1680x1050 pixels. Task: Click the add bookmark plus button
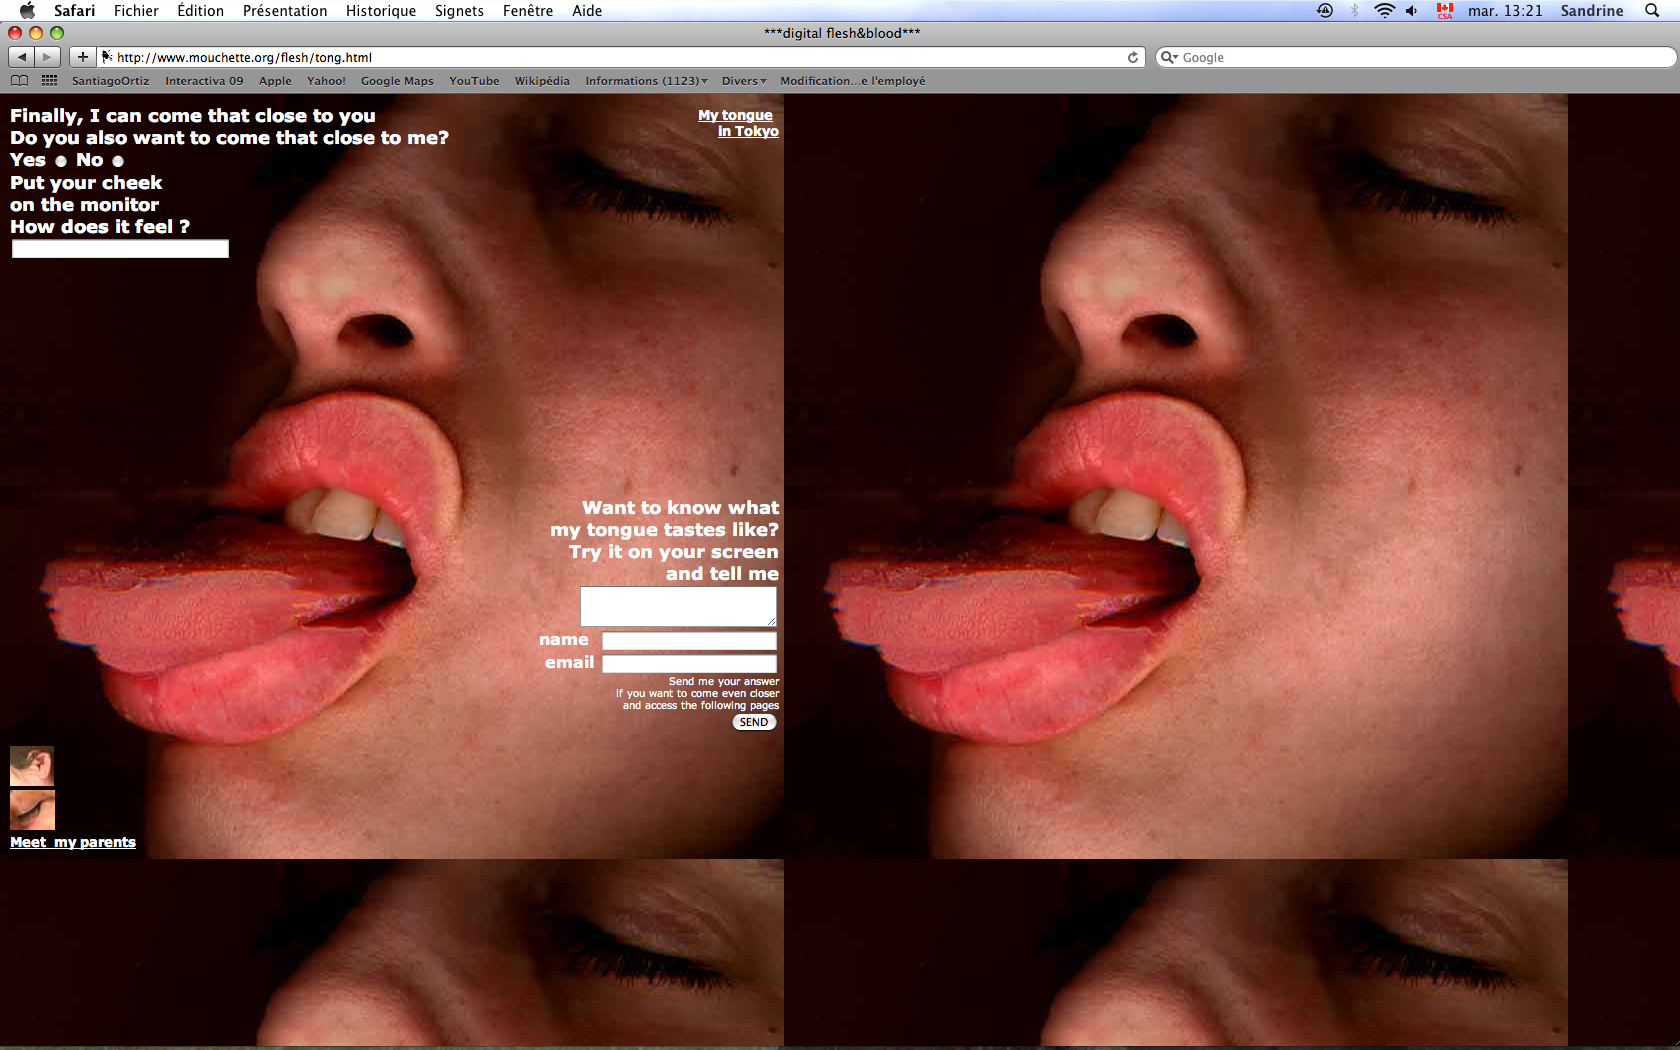[83, 57]
